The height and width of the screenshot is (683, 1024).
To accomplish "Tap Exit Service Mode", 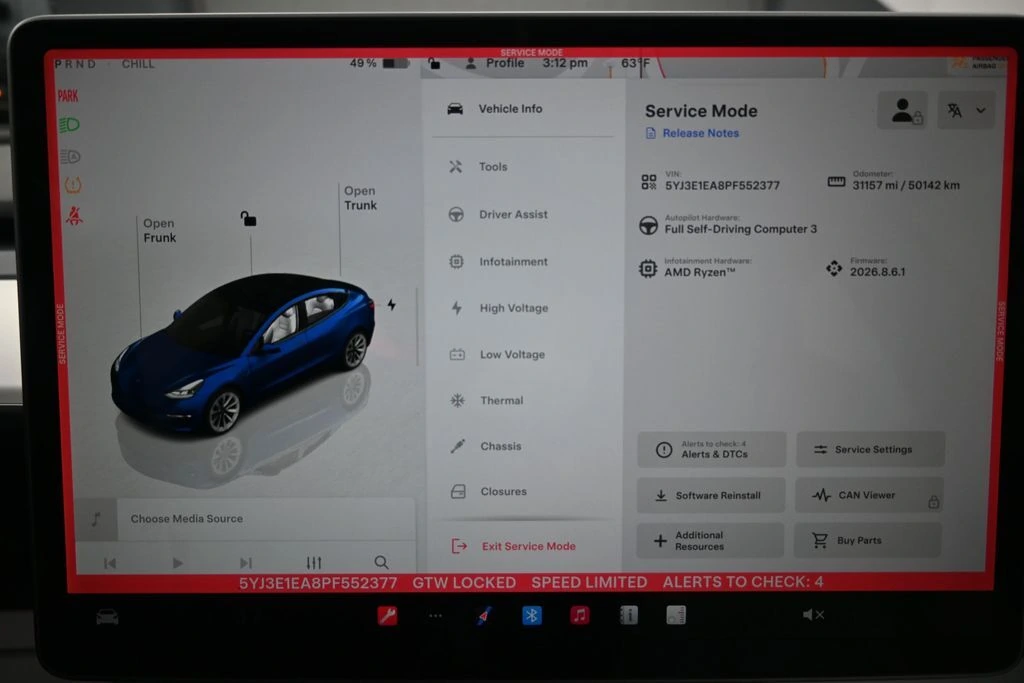I will pyautogui.click(x=513, y=546).
